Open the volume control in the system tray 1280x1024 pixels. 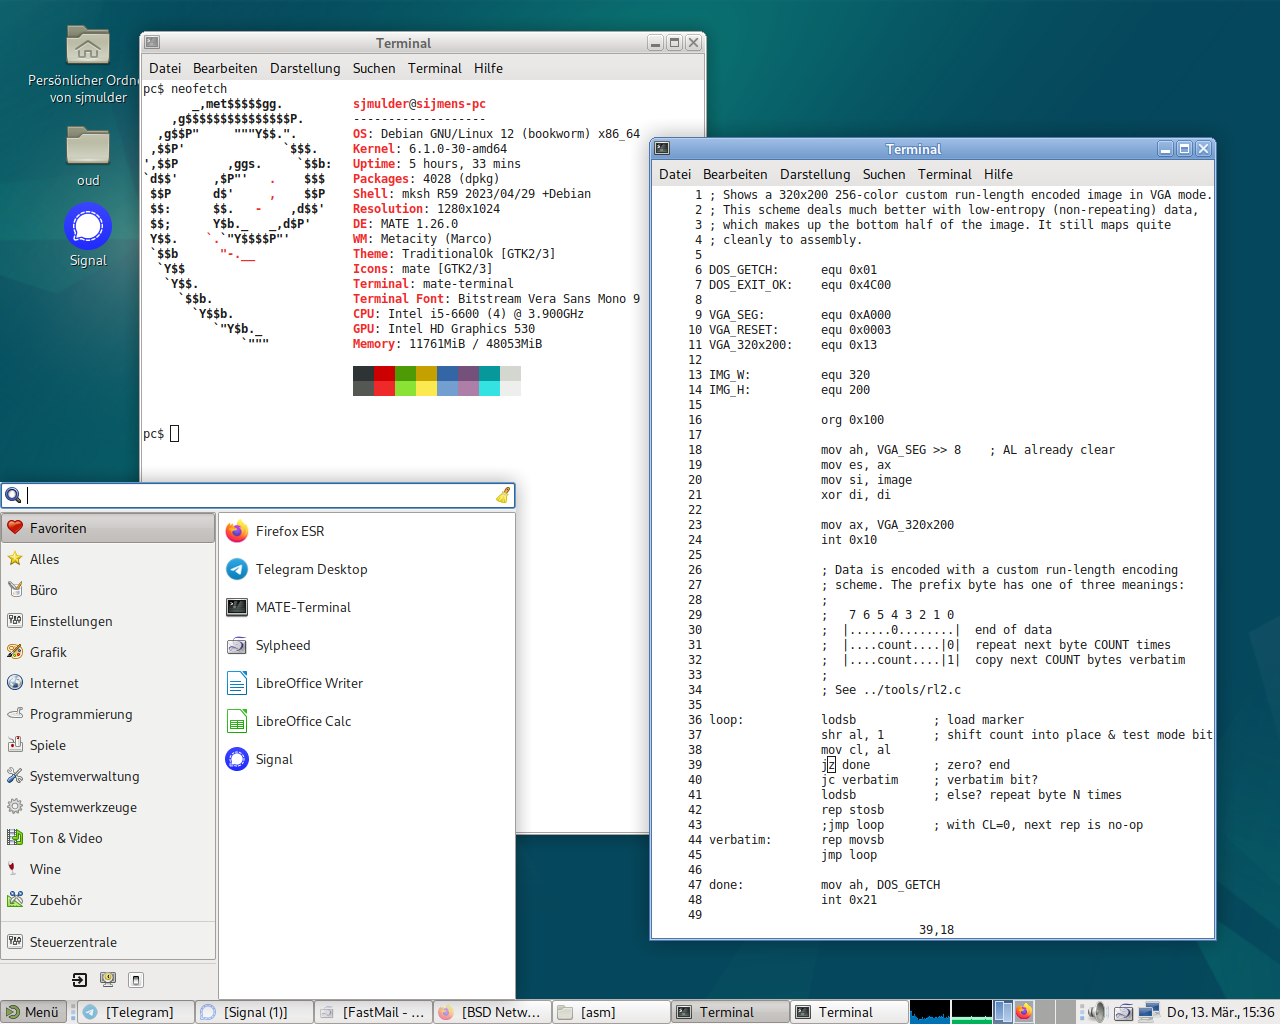pyautogui.click(x=1097, y=1012)
